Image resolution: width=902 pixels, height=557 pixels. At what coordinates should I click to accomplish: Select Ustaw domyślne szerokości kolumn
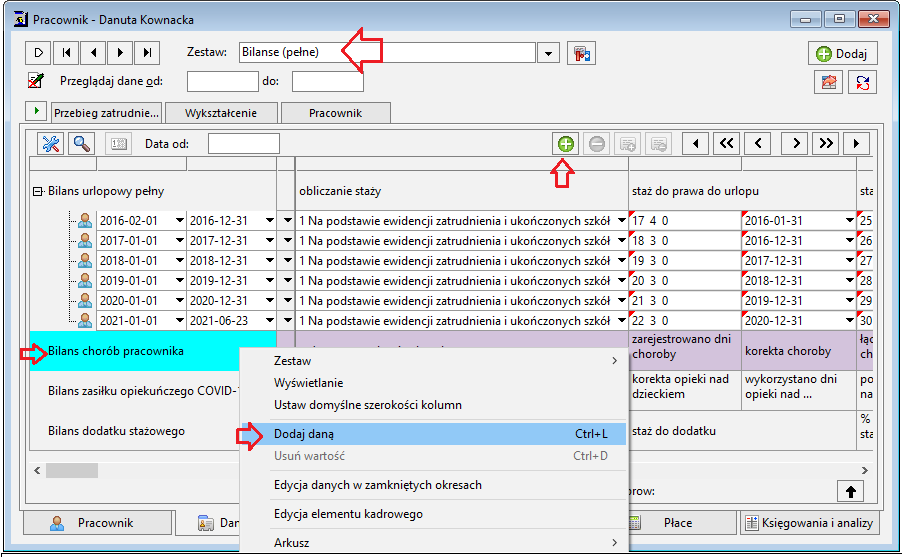tap(433, 405)
